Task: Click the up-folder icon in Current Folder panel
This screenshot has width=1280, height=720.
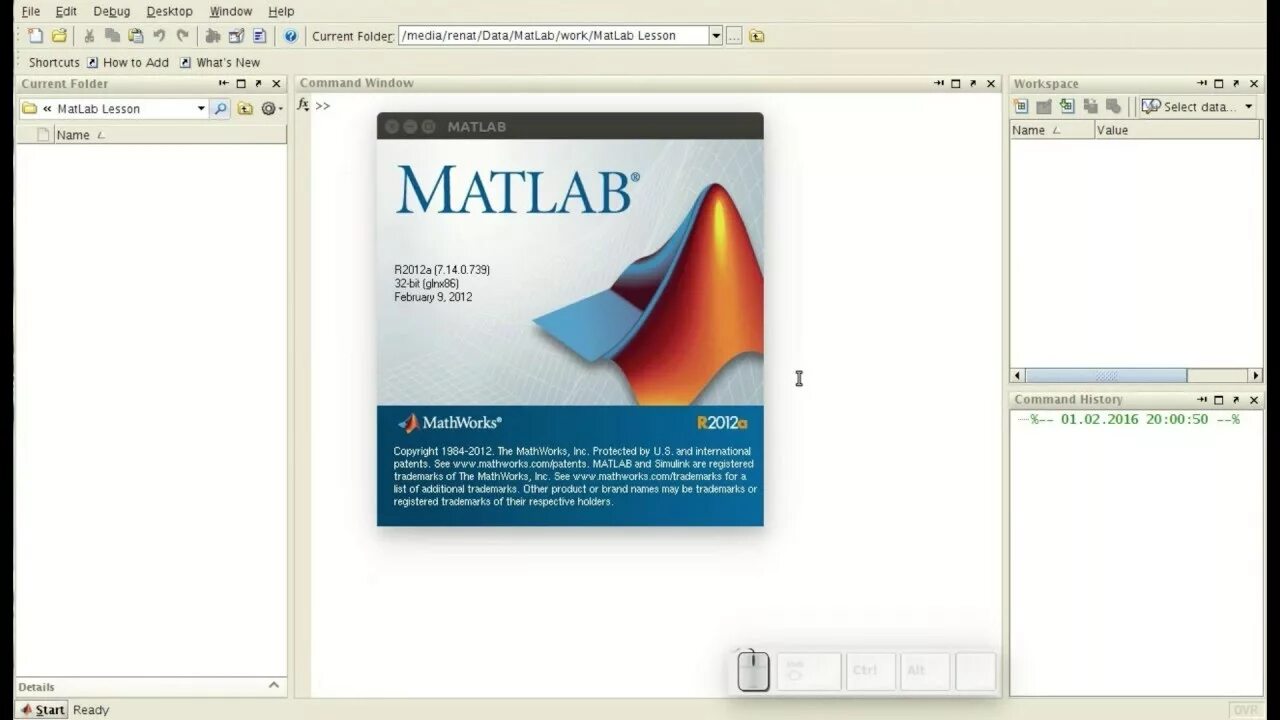Action: tap(245, 108)
